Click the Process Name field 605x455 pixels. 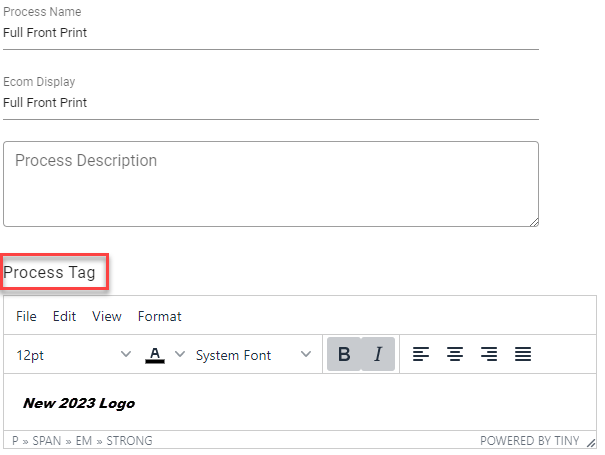(271, 33)
